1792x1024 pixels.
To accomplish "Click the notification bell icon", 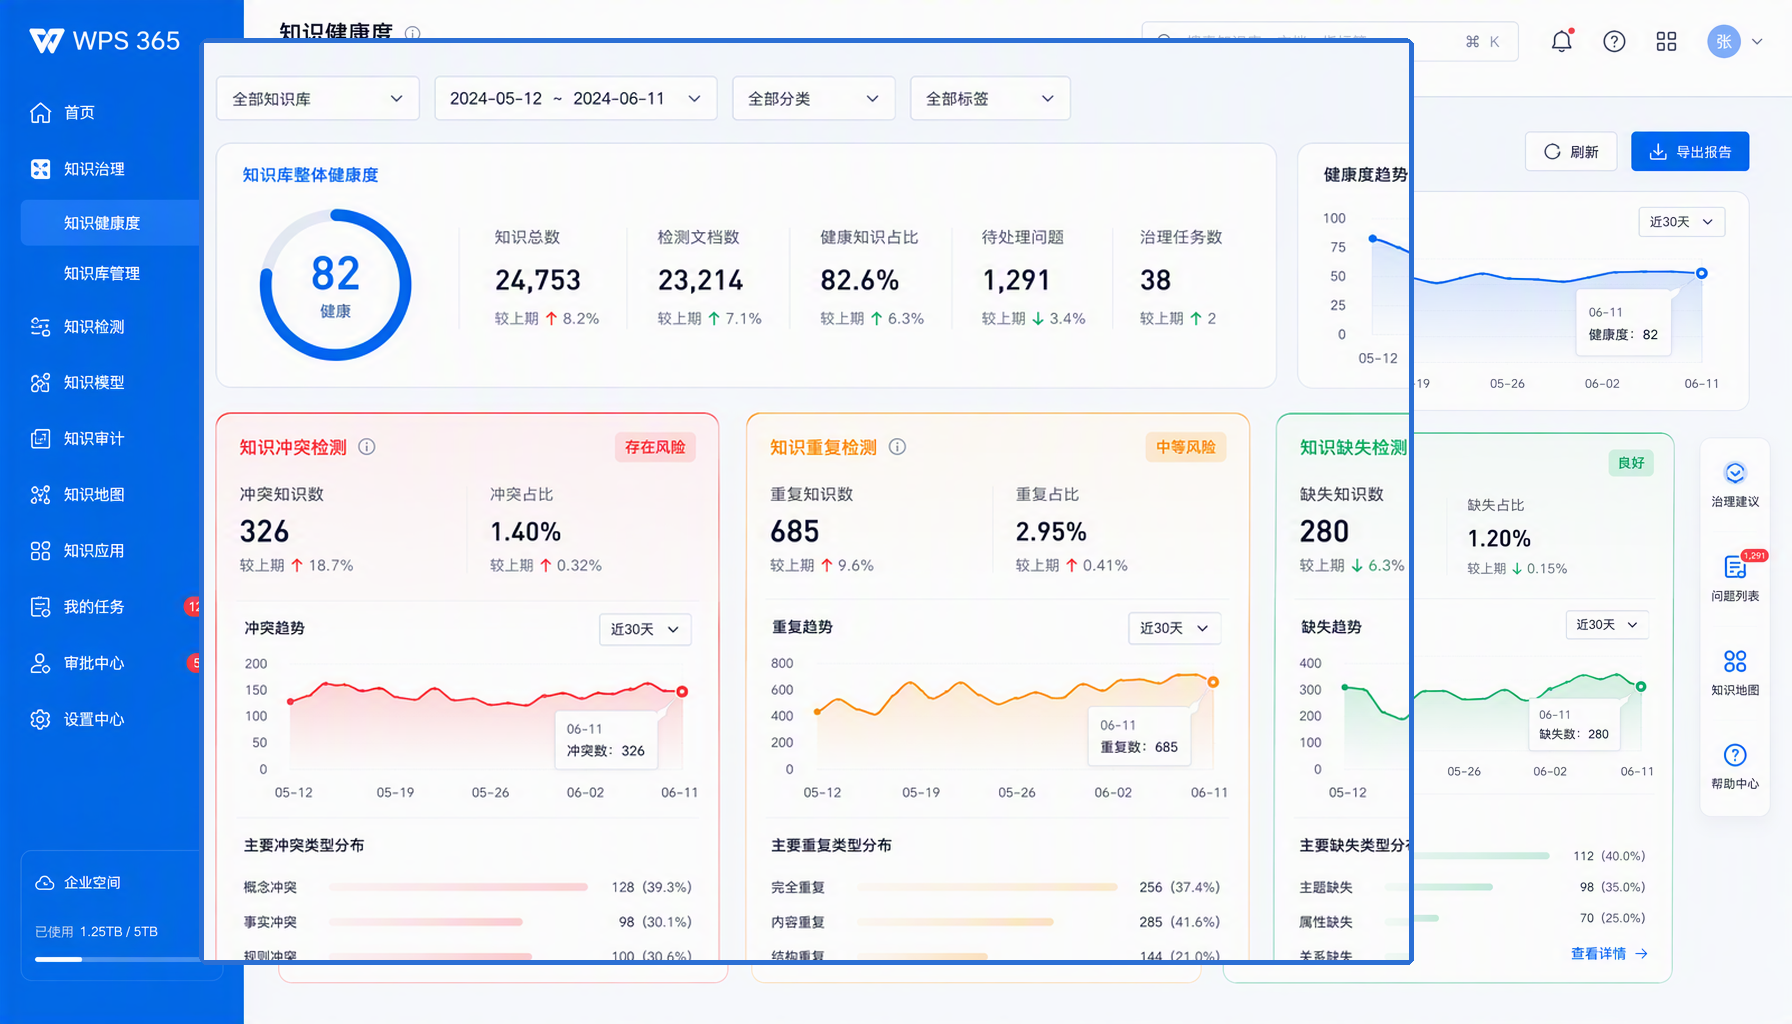I will [1561, 41].
